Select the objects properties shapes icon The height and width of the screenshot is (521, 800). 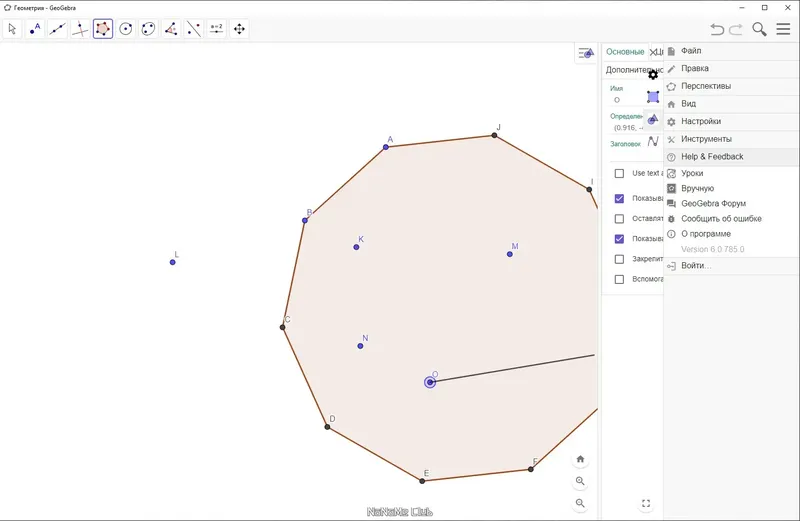pyautogui.click(x=653, y=119)
